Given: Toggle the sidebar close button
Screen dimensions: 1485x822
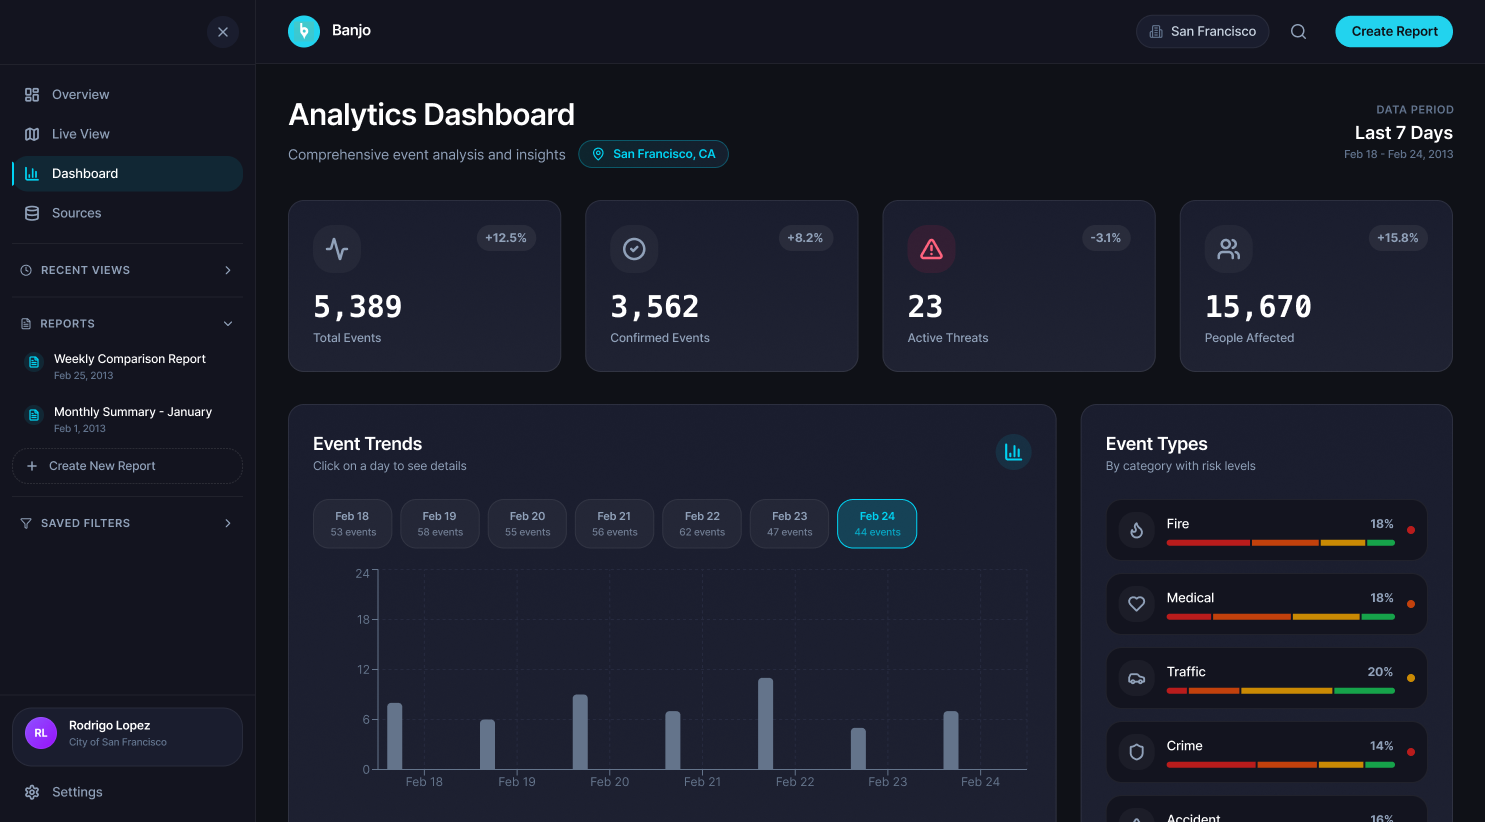Looking at the screenshot, I should point(223,32).
